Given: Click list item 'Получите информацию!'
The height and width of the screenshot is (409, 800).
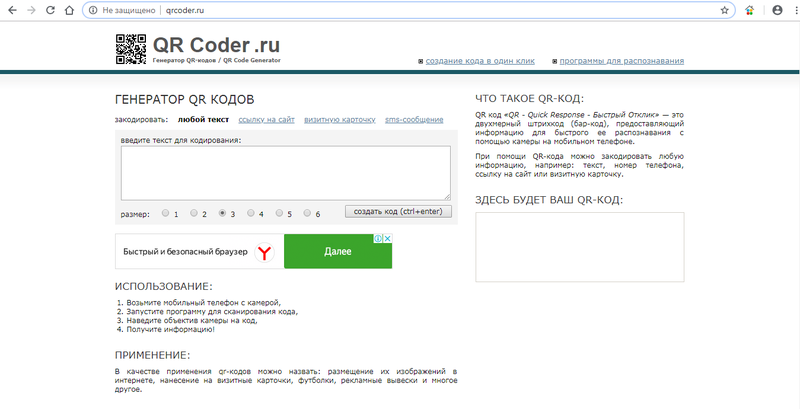Looking at the screenshot, I should [x=171, y=330].
